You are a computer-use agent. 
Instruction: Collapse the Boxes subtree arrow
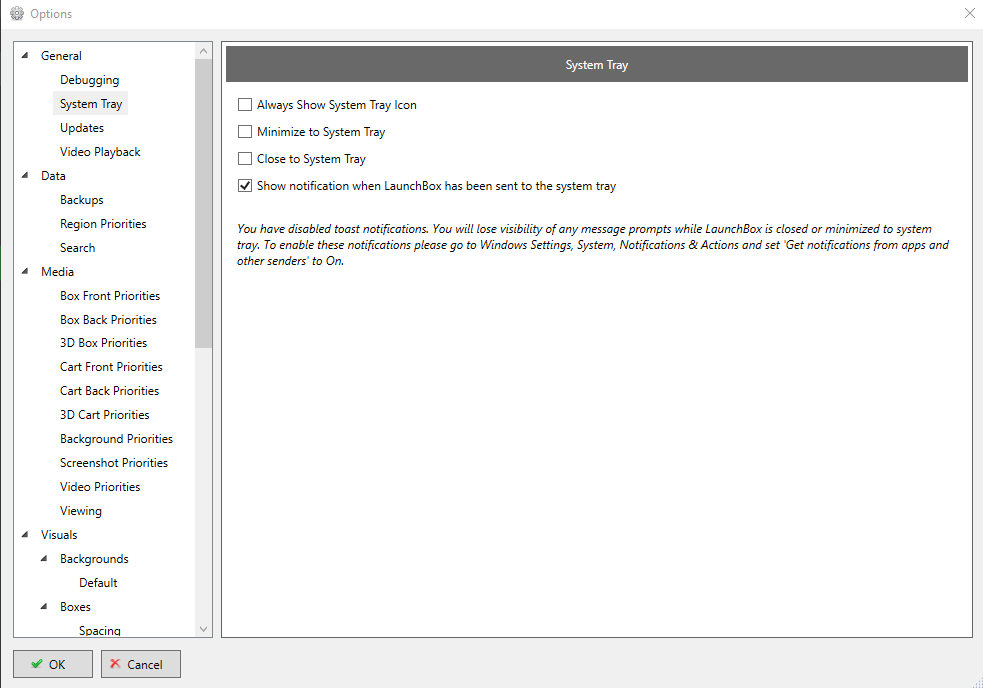(44, 606)
